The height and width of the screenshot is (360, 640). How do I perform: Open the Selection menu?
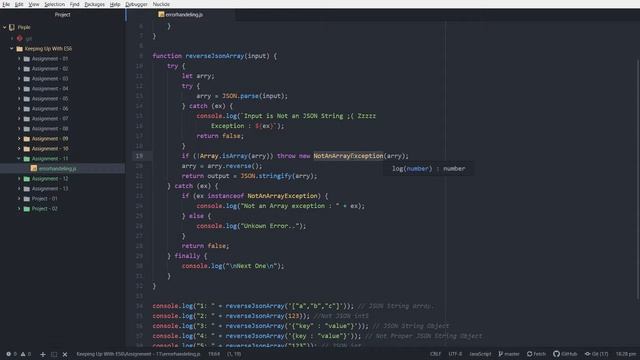click(55, 4)
